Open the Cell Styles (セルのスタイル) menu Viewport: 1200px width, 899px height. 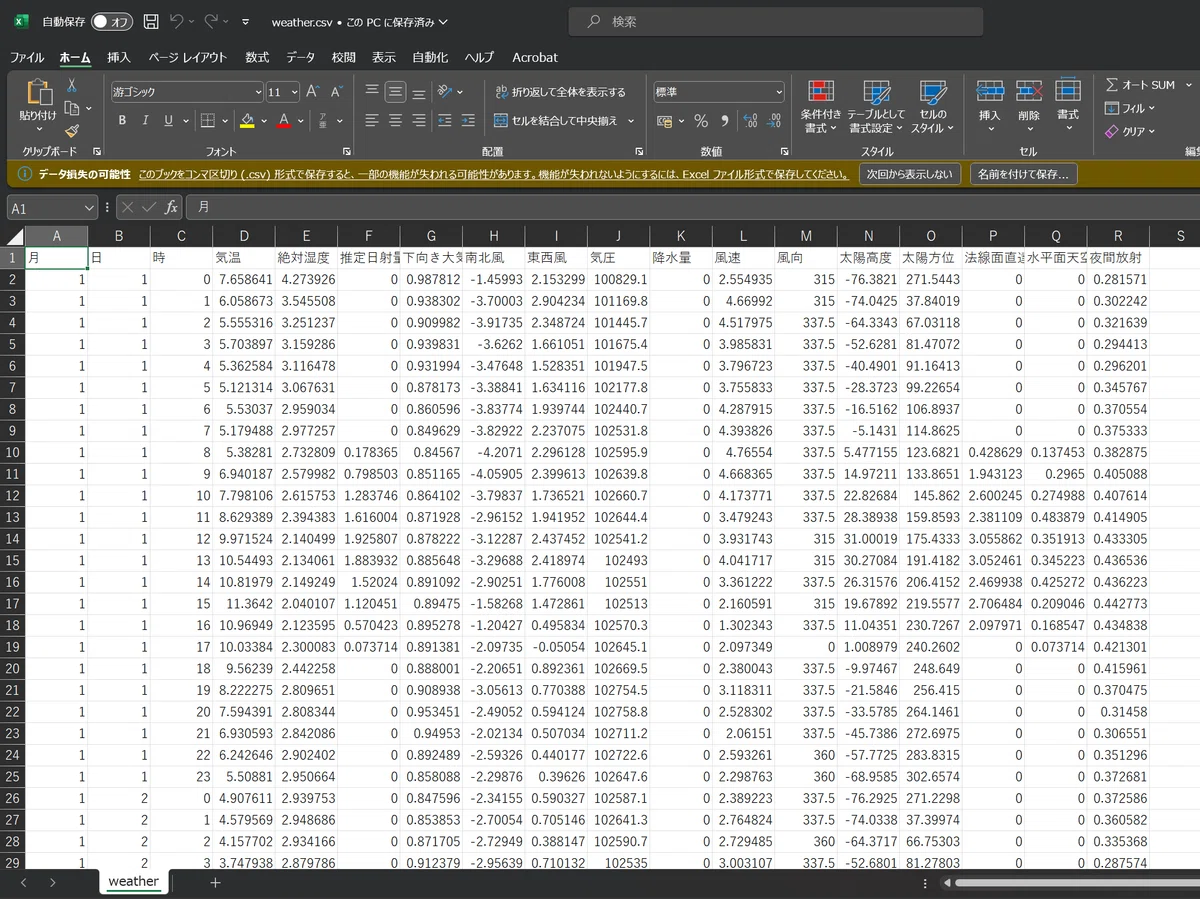[933, 108]
